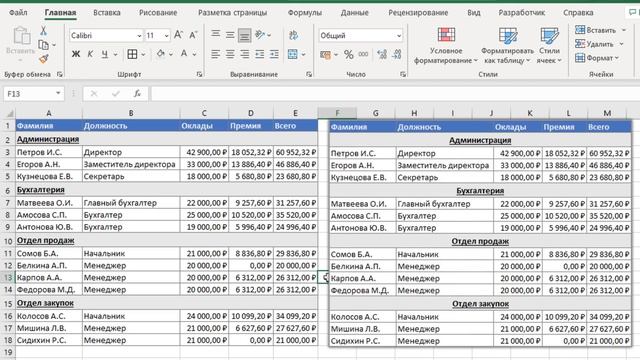Click the text Orientation icon
This screenshot has height=360, width=640.
(x=260, y=35)
